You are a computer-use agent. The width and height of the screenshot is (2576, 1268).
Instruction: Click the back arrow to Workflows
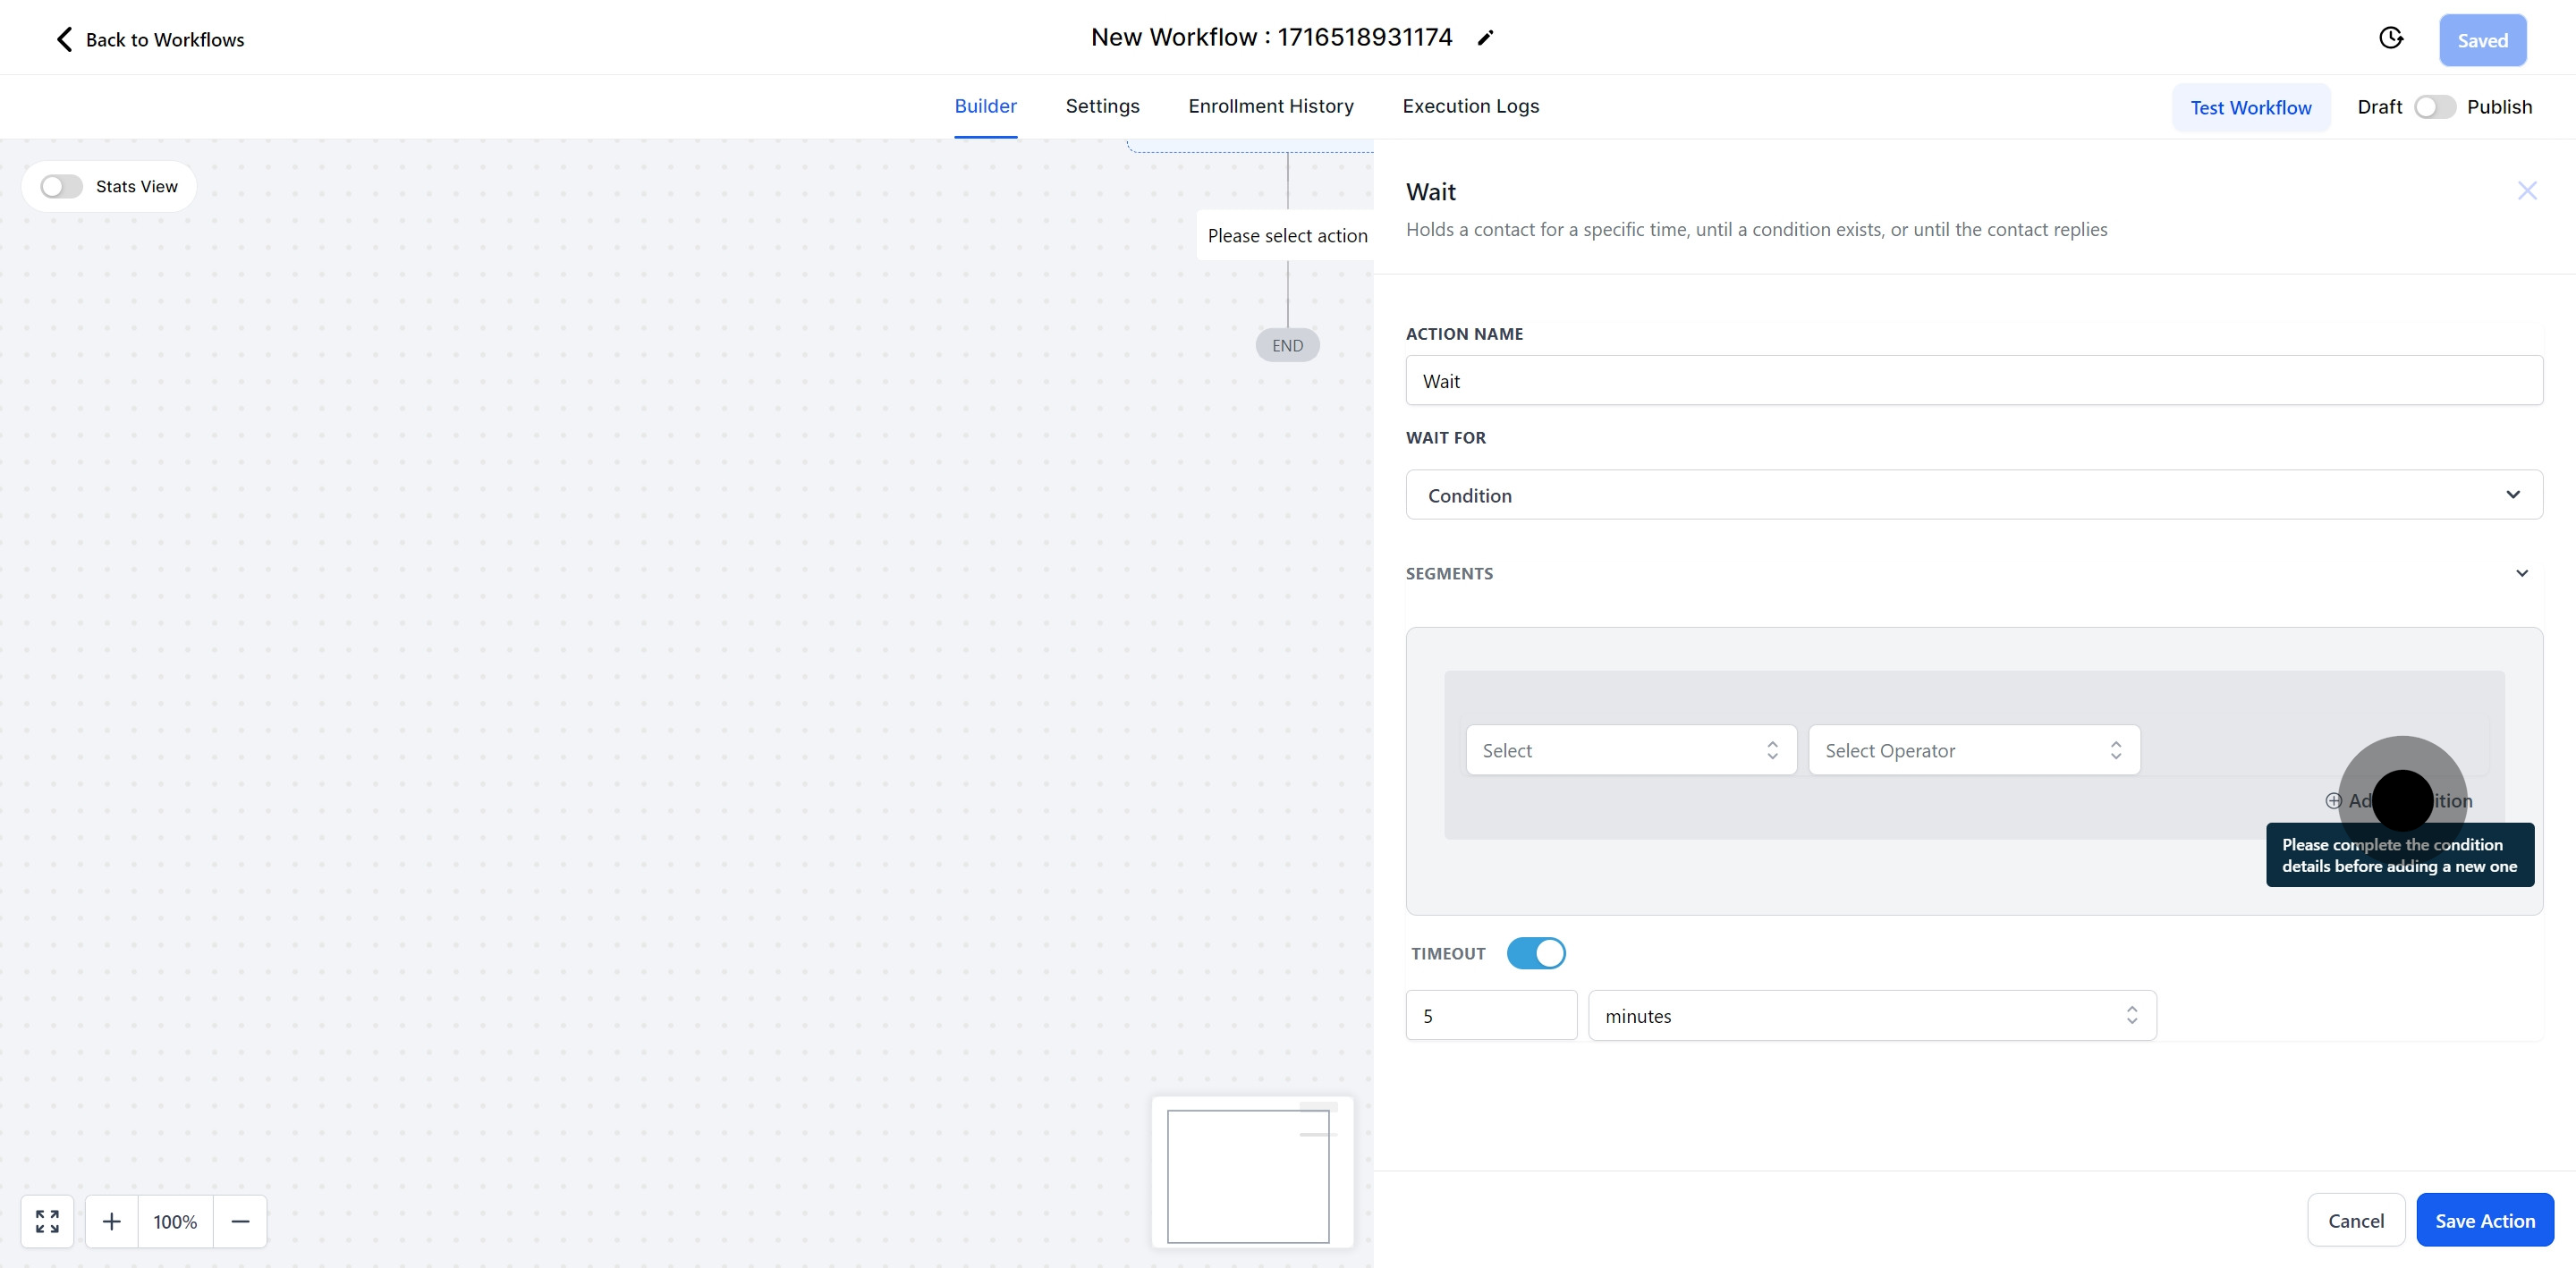pyautogui.click(x=64, y=39)
